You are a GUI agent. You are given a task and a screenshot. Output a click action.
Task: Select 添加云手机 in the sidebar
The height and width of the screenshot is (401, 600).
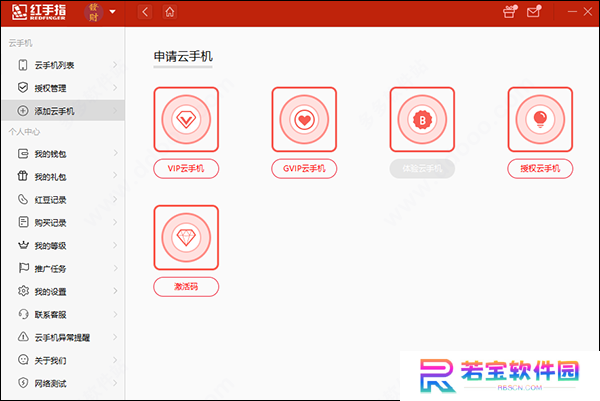click(x=63, y=111)
